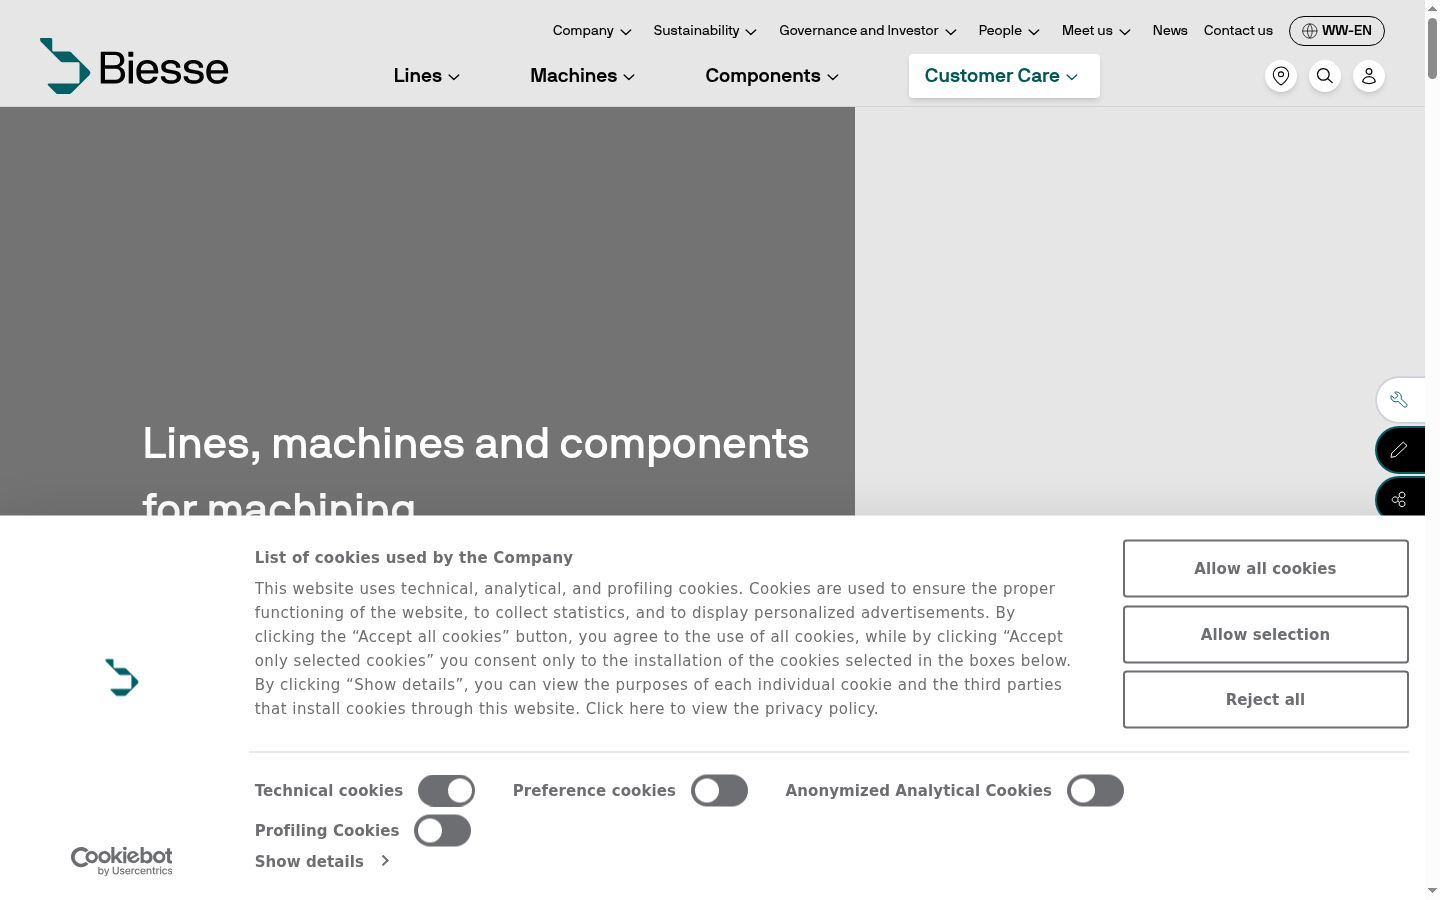Expand Show details for cookies
The width and height of the screenshot is (1440, 900).
(322, 862)
